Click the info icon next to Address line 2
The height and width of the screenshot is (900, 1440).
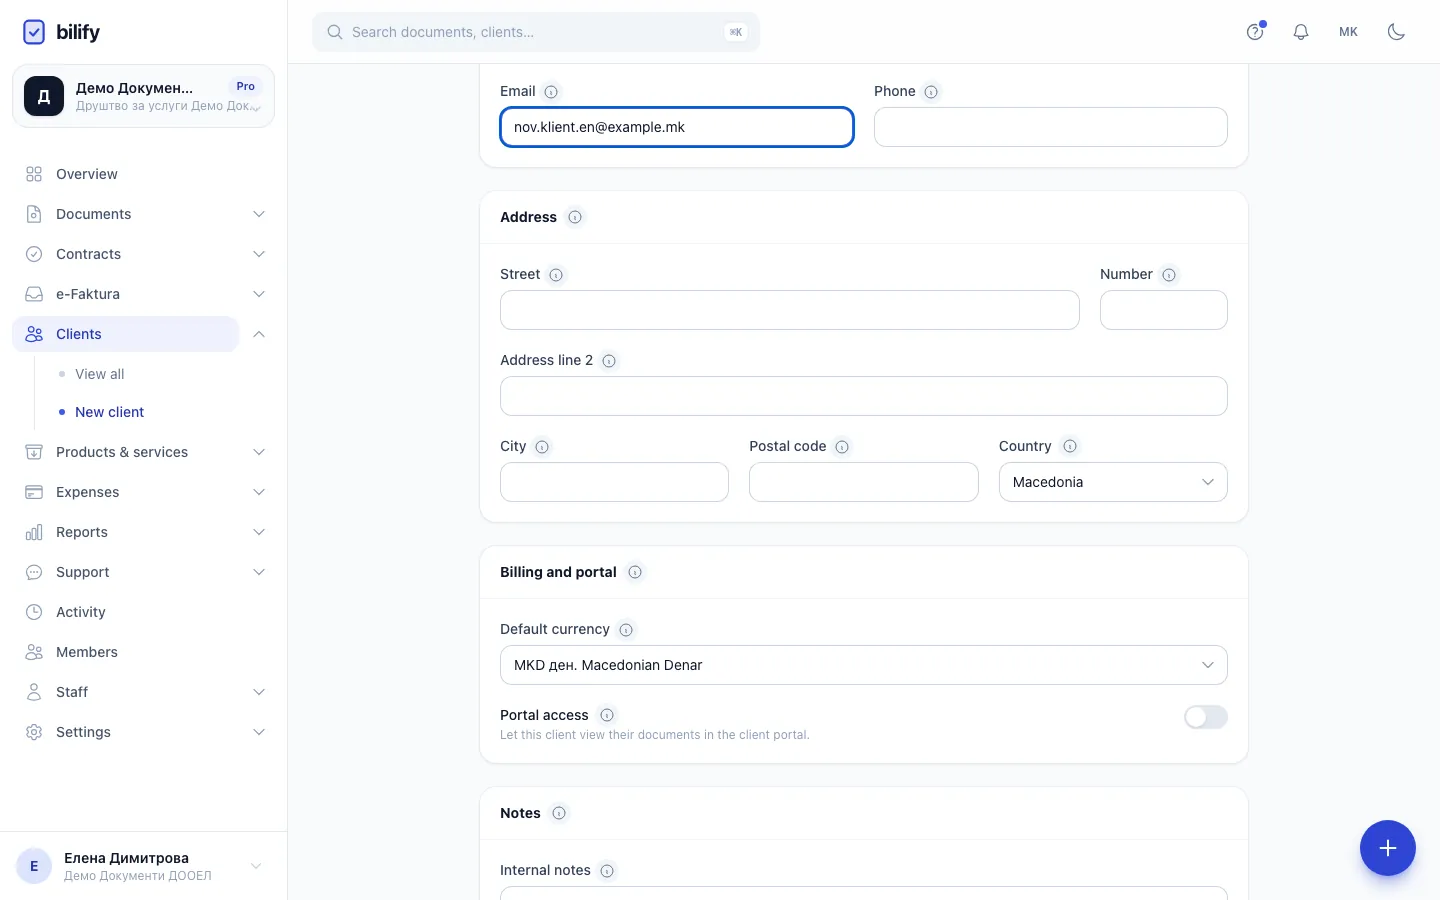[x=609, y=361]
